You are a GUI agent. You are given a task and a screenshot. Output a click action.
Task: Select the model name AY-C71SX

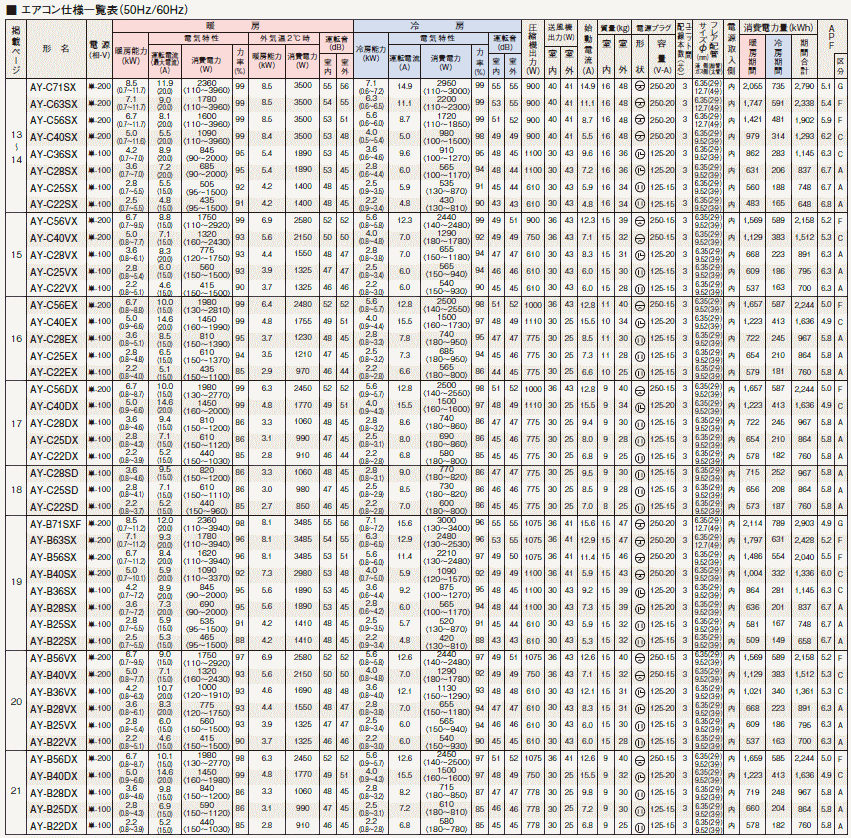(53, 87)
